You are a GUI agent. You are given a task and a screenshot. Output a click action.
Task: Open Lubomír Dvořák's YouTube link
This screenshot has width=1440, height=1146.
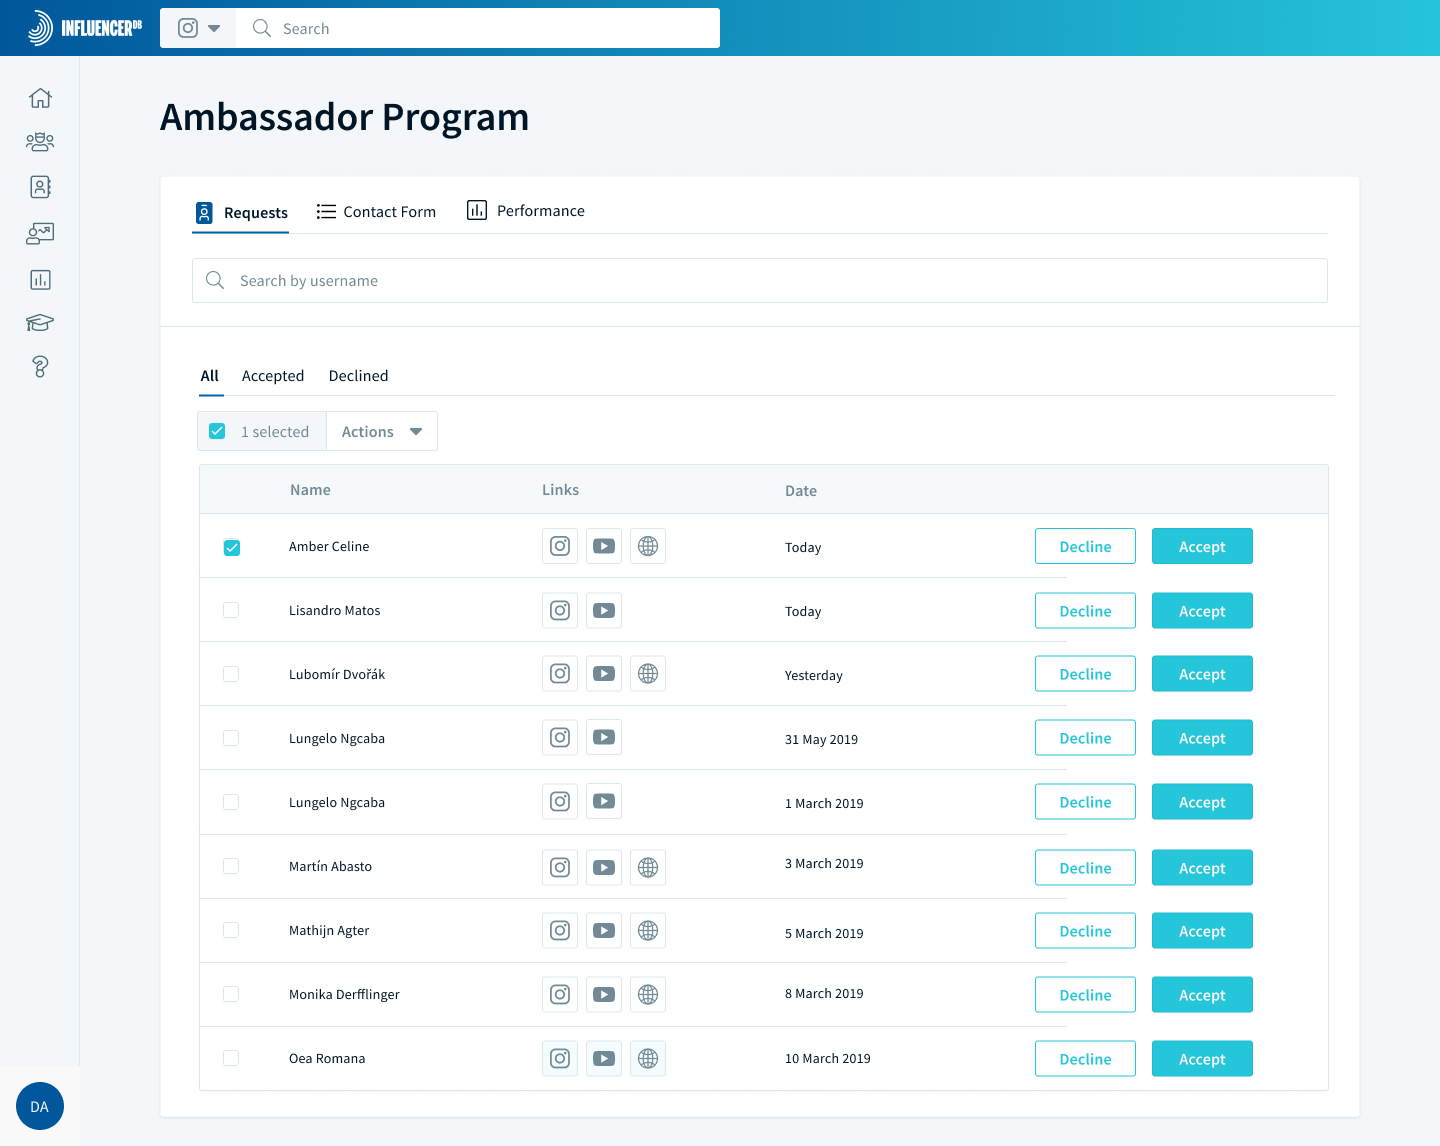pos(604,674)
